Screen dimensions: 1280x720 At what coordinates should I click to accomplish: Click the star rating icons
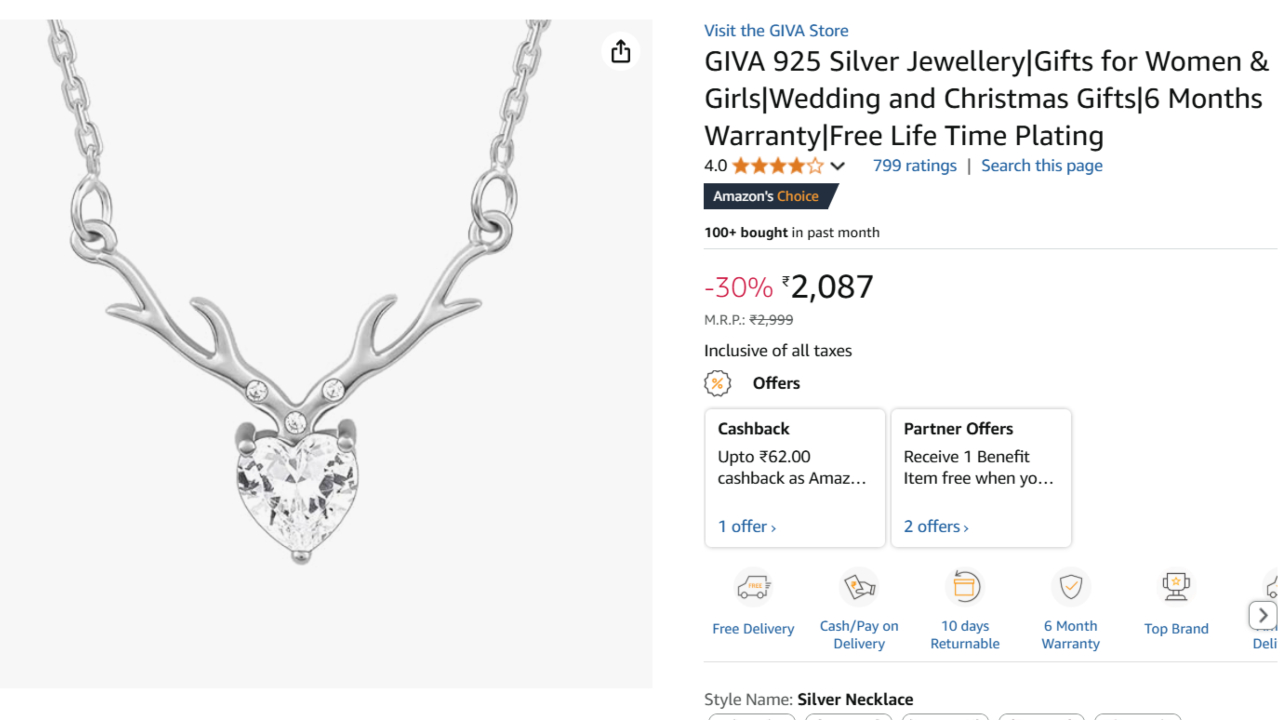point(778,166)
